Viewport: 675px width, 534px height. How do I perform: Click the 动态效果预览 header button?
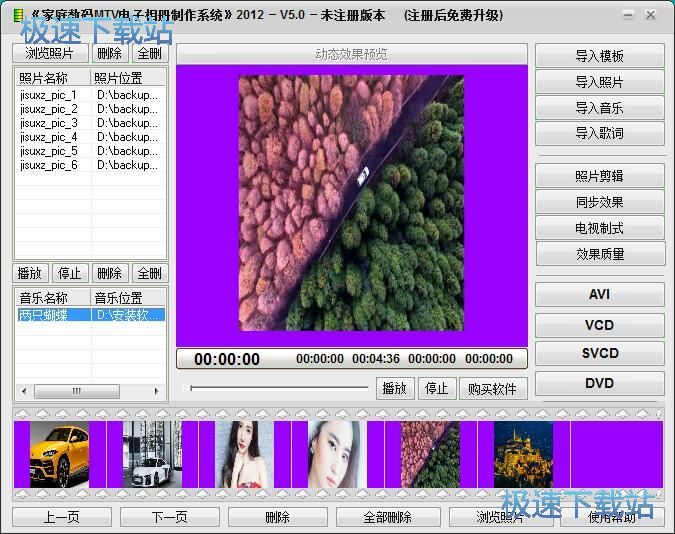coord(352,54)
